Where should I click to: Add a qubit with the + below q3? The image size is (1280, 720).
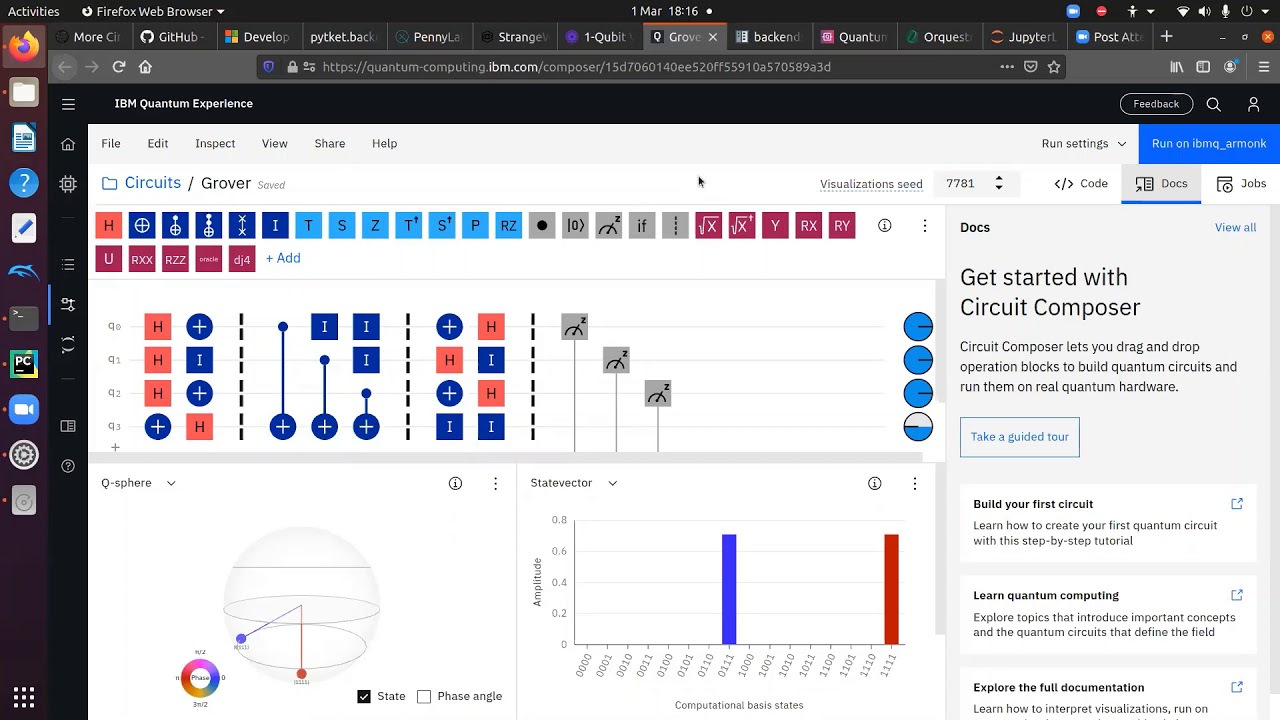click(115, 448)
